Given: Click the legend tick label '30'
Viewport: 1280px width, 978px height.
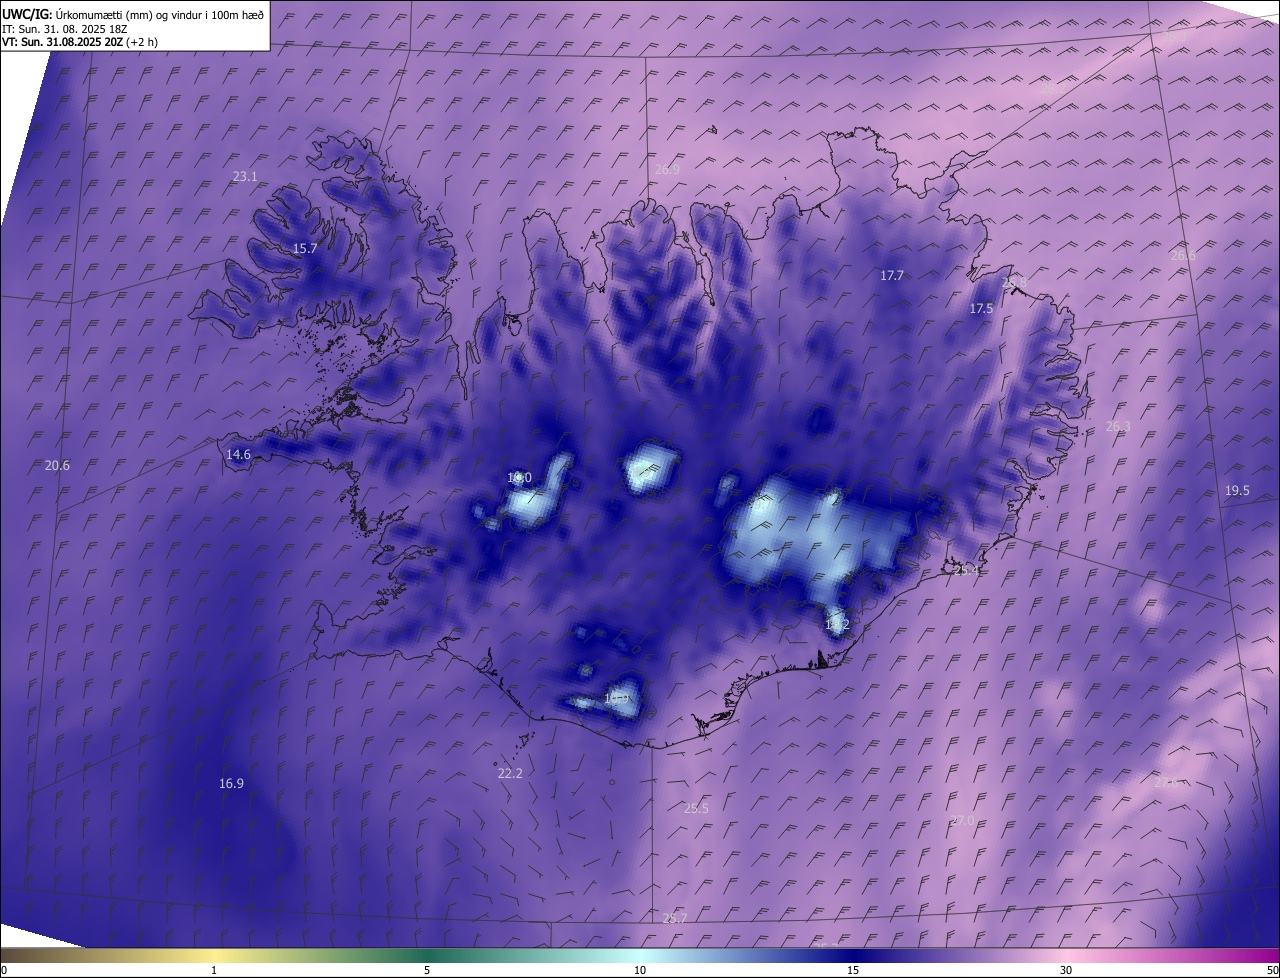Looking at the screenshot, I should point(1066,970).
